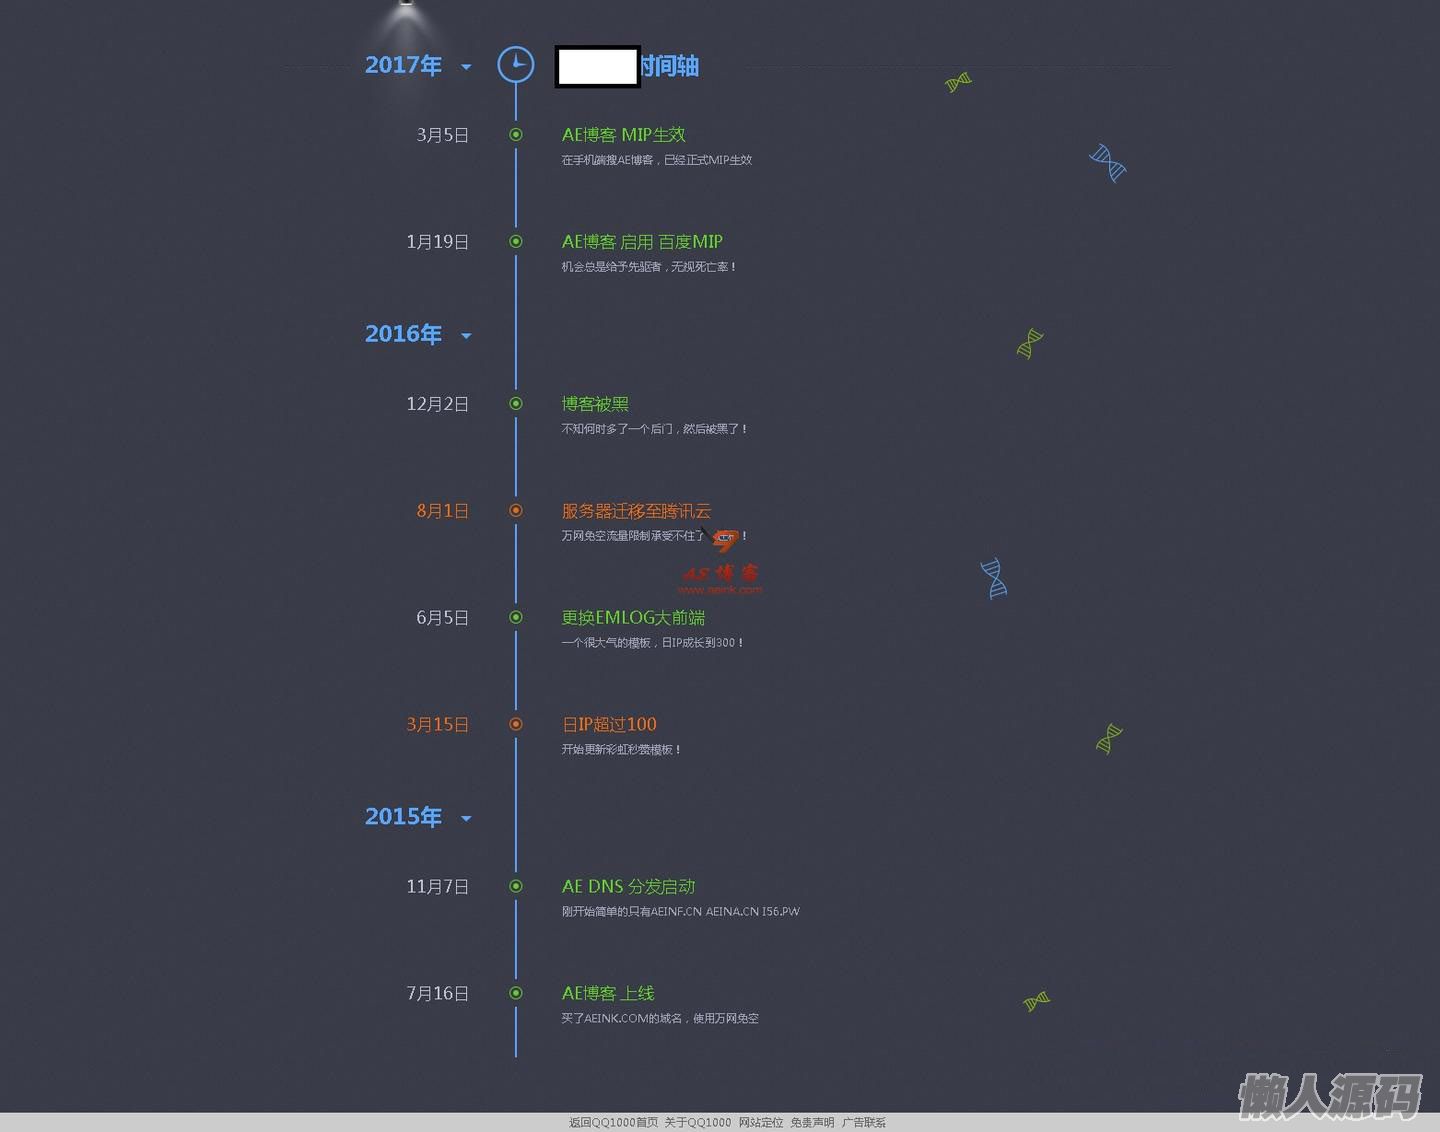The width and height of the screenshot is (1440, 1132).
Task: Click the orange timeline dot for 8月1日
Action: tap(516, 511)
